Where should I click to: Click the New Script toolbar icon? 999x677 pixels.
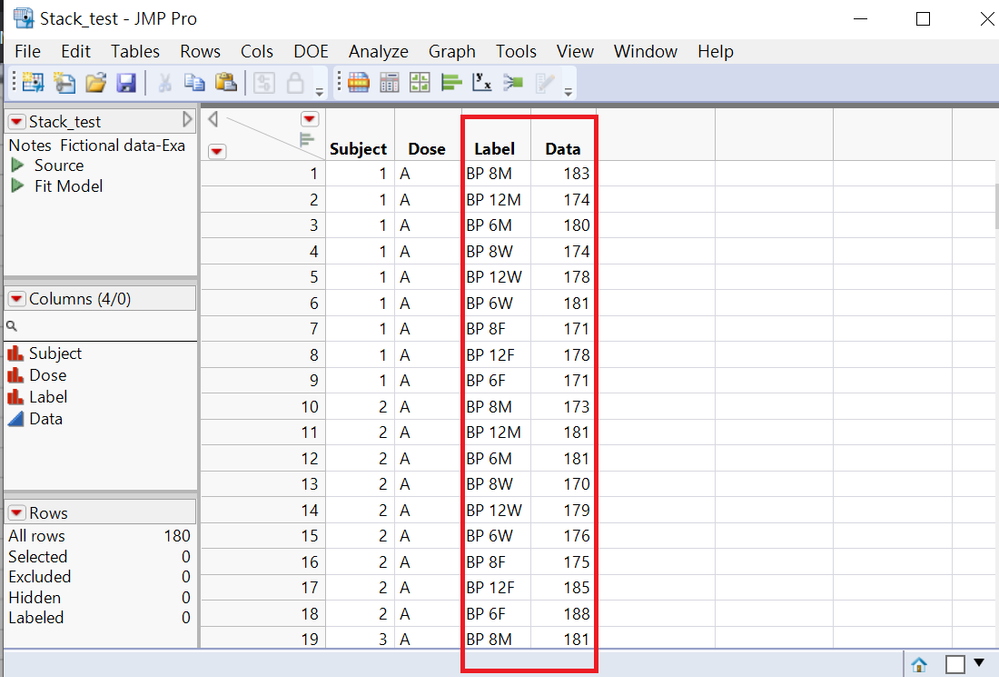click(64, 82)
